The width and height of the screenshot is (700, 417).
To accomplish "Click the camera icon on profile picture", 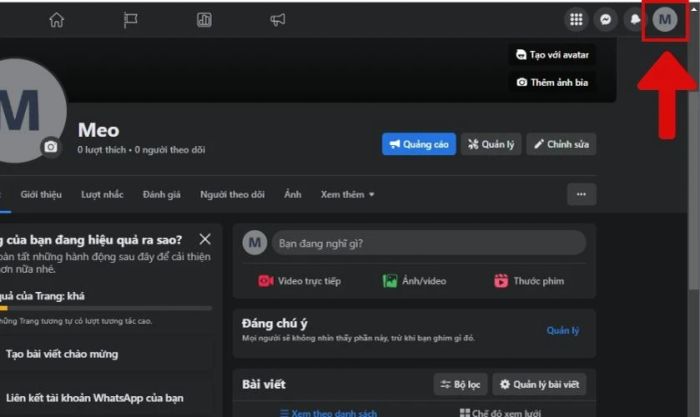I will (x=50, y=147).
